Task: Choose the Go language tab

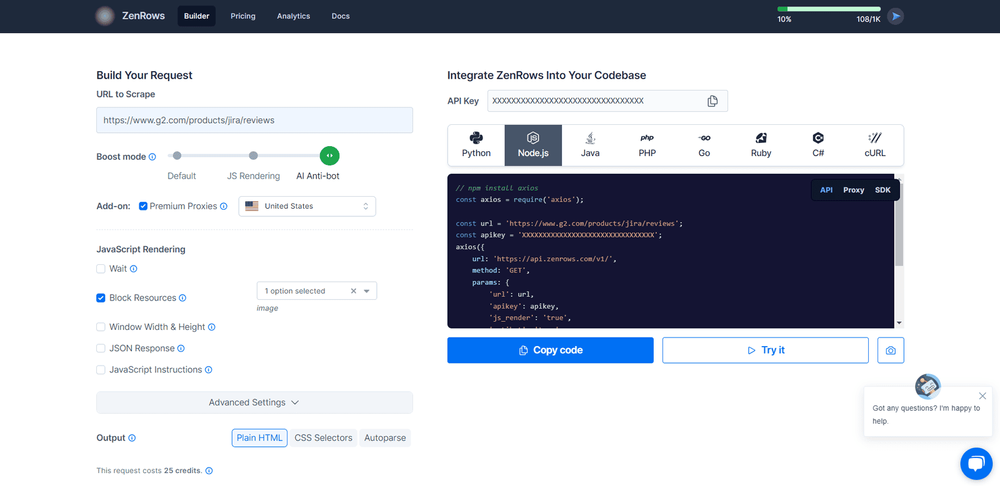Action: pyautogui.click(x=704, y=145)
